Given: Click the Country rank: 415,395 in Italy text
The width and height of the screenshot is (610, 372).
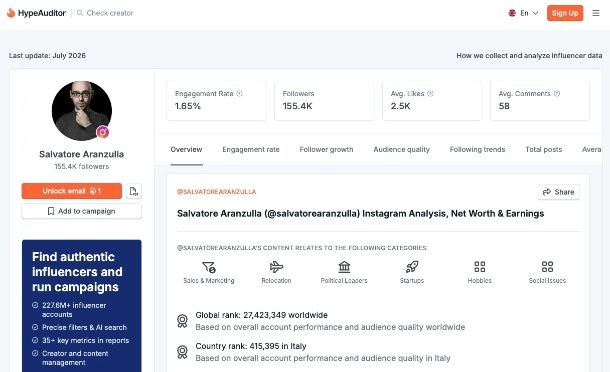Looking at the screenshot, I should click(251, 346).
